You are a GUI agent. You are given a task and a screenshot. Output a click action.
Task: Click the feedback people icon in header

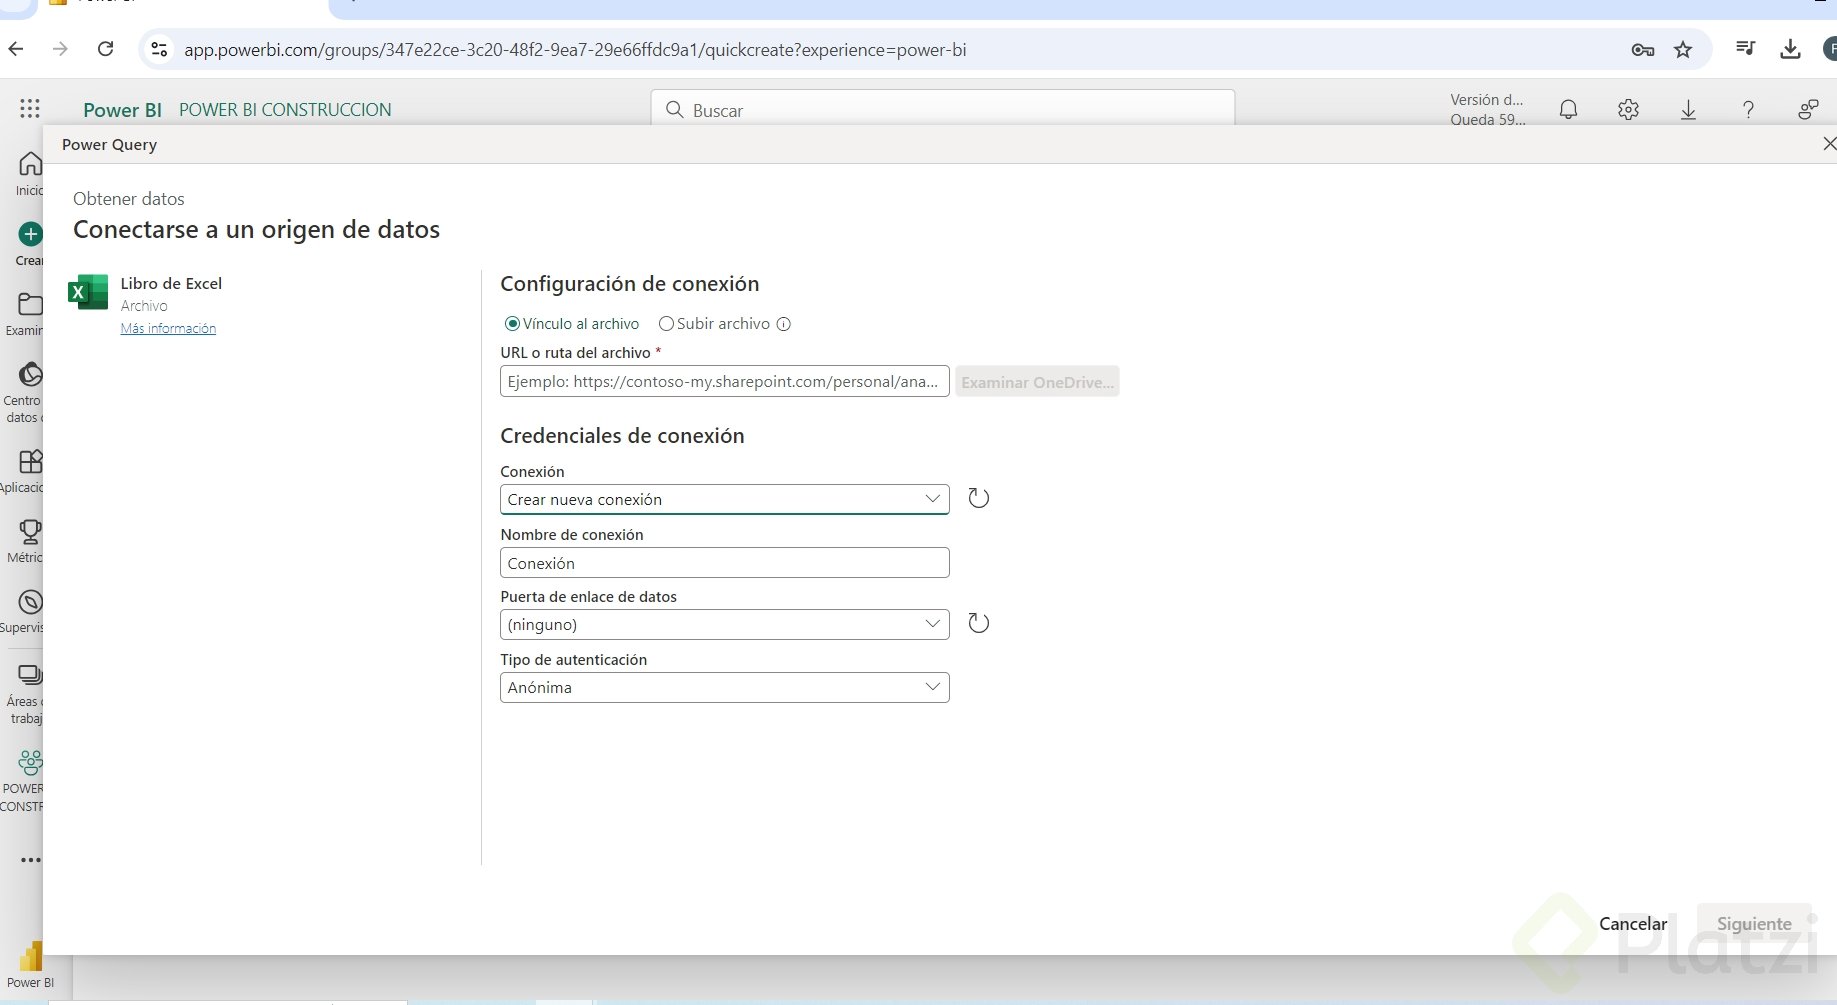pos(1808,109)
